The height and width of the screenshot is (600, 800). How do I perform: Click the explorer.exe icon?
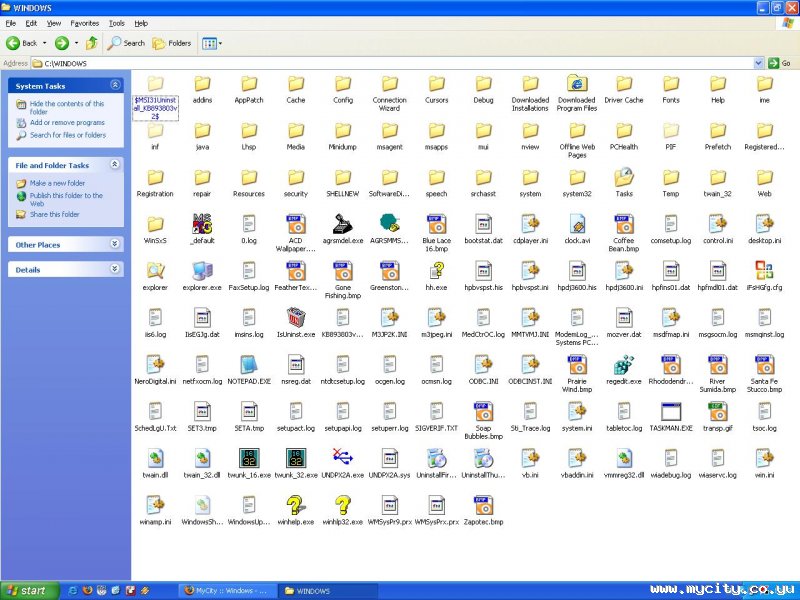202,270
